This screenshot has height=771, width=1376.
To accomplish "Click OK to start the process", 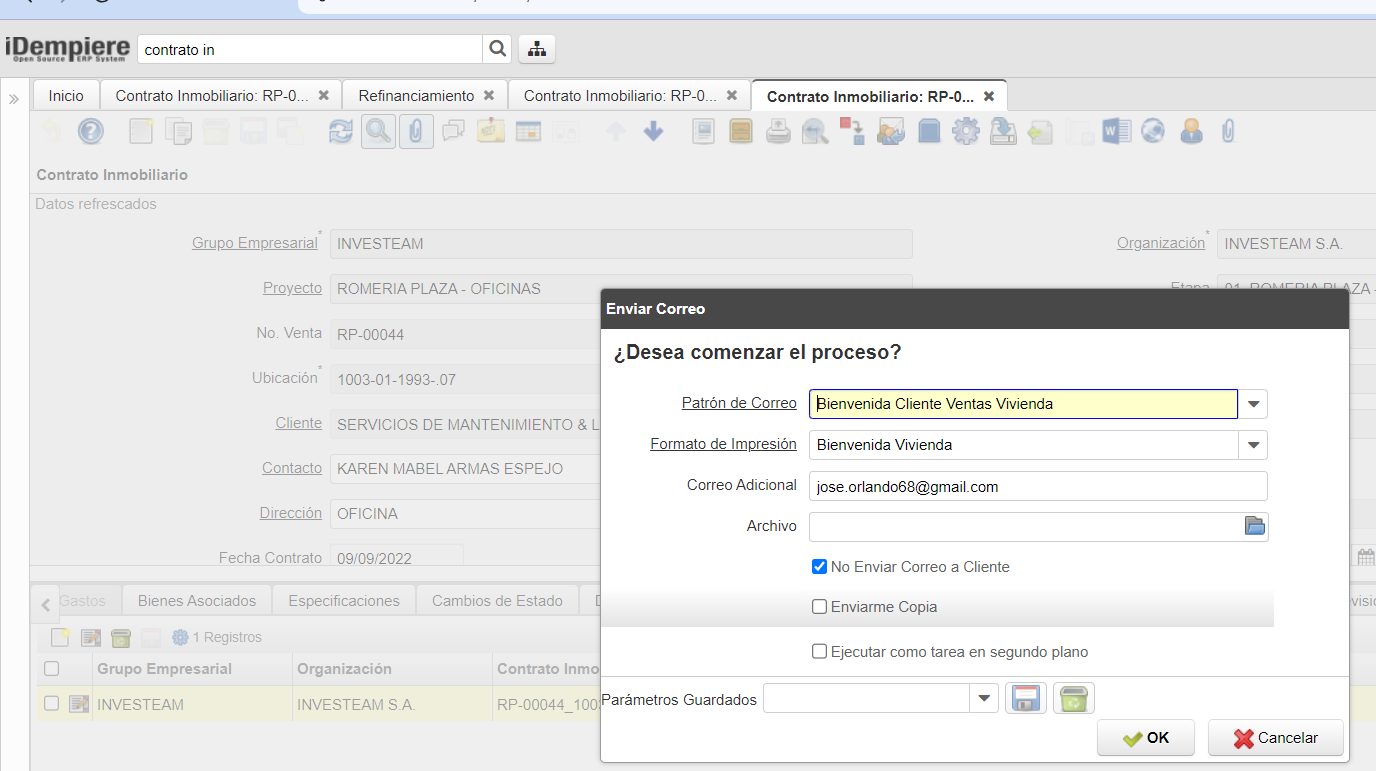I will [1146, 738].
